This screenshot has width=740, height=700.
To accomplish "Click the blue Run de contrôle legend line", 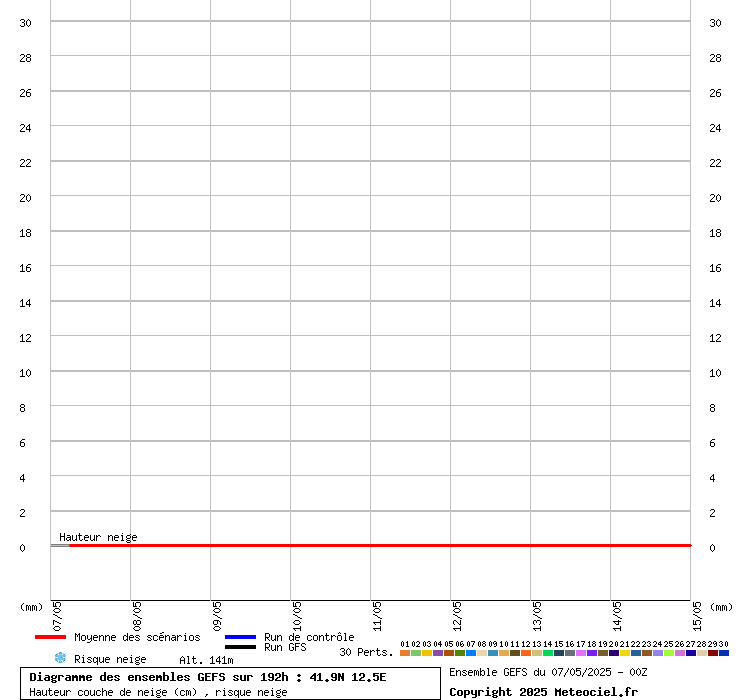I will click(x=240, y=637).
